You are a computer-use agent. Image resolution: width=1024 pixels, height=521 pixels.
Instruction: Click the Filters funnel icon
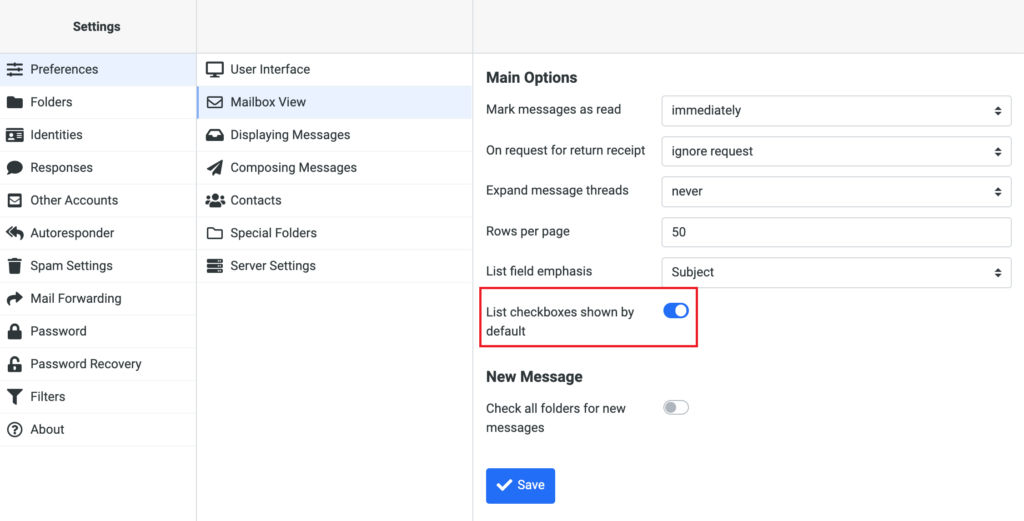(x=14, y=397)
